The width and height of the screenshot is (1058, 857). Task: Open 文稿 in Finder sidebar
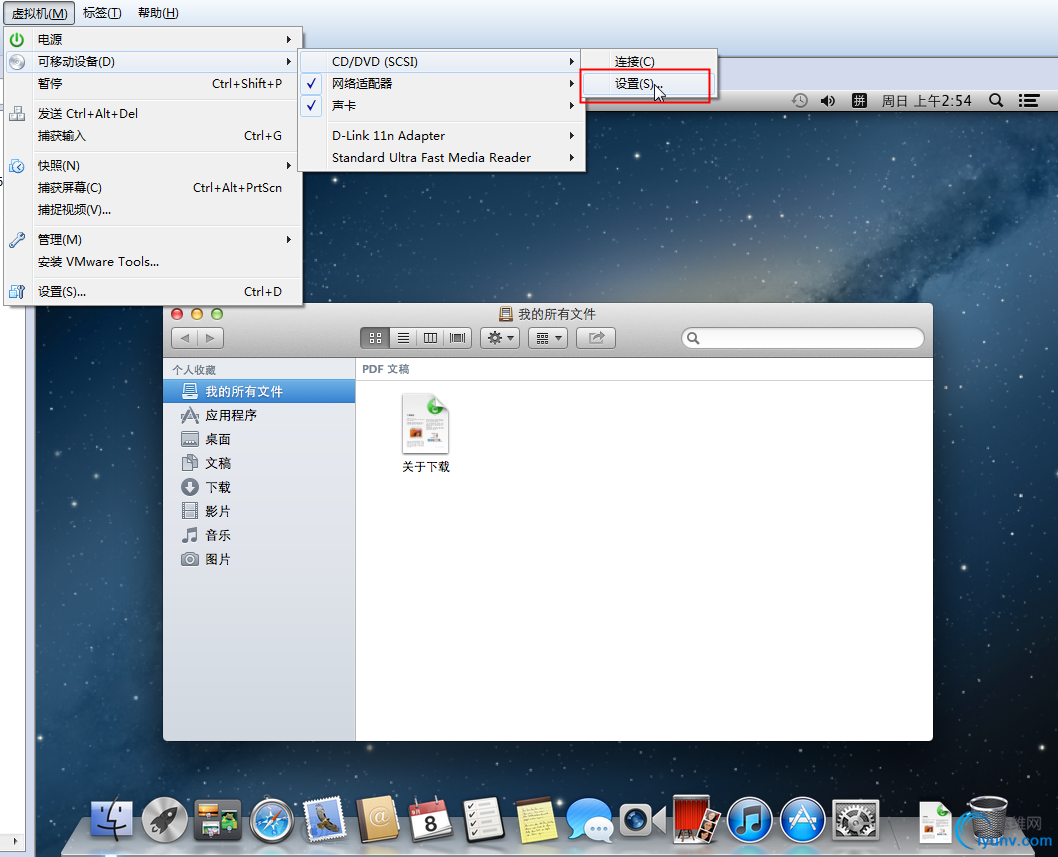coord(259,463)
